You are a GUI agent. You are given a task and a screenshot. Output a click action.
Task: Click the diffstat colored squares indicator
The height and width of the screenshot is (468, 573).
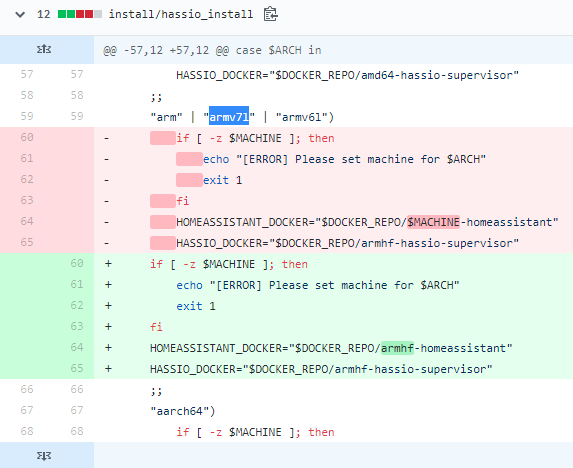click(x=80, y=14)
